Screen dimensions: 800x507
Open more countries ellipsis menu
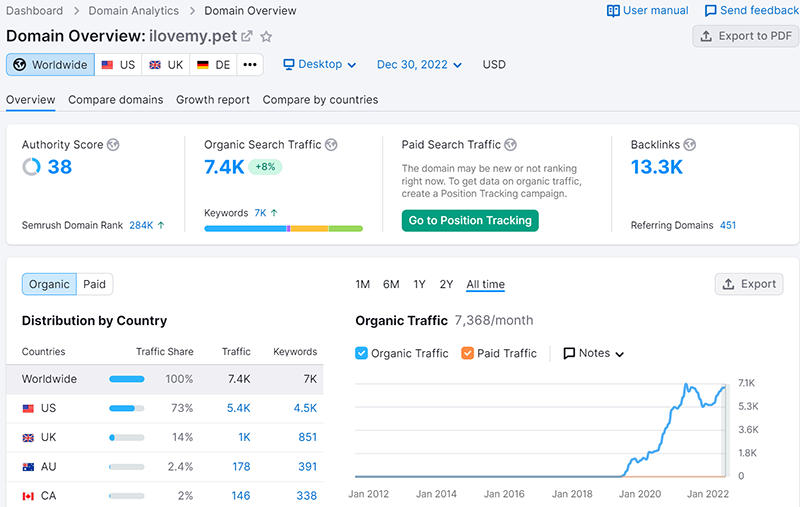click(x=250, y=65)
